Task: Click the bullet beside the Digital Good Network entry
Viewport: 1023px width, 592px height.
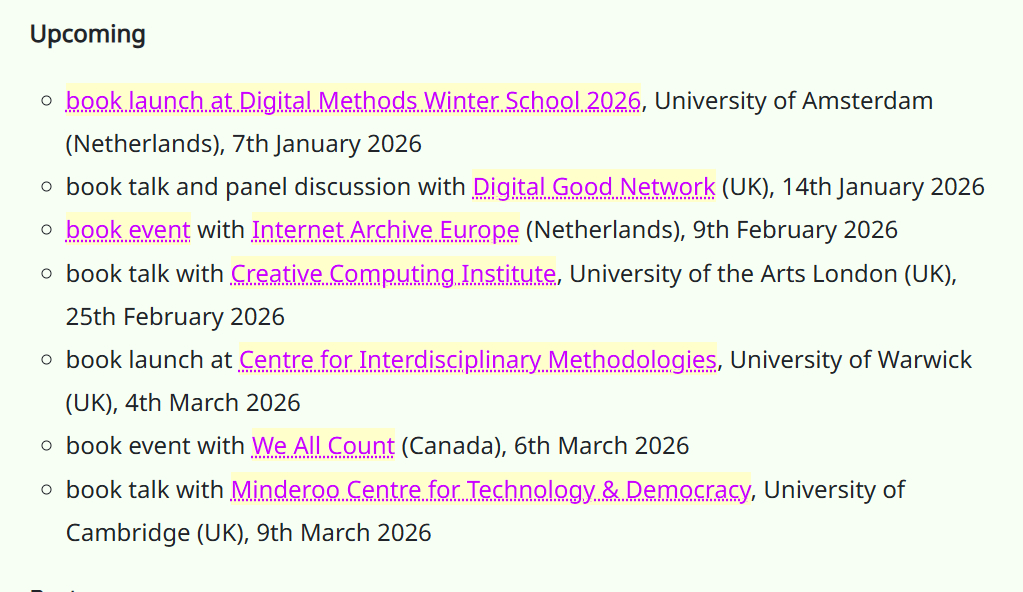Action: (x=46, y=187)
